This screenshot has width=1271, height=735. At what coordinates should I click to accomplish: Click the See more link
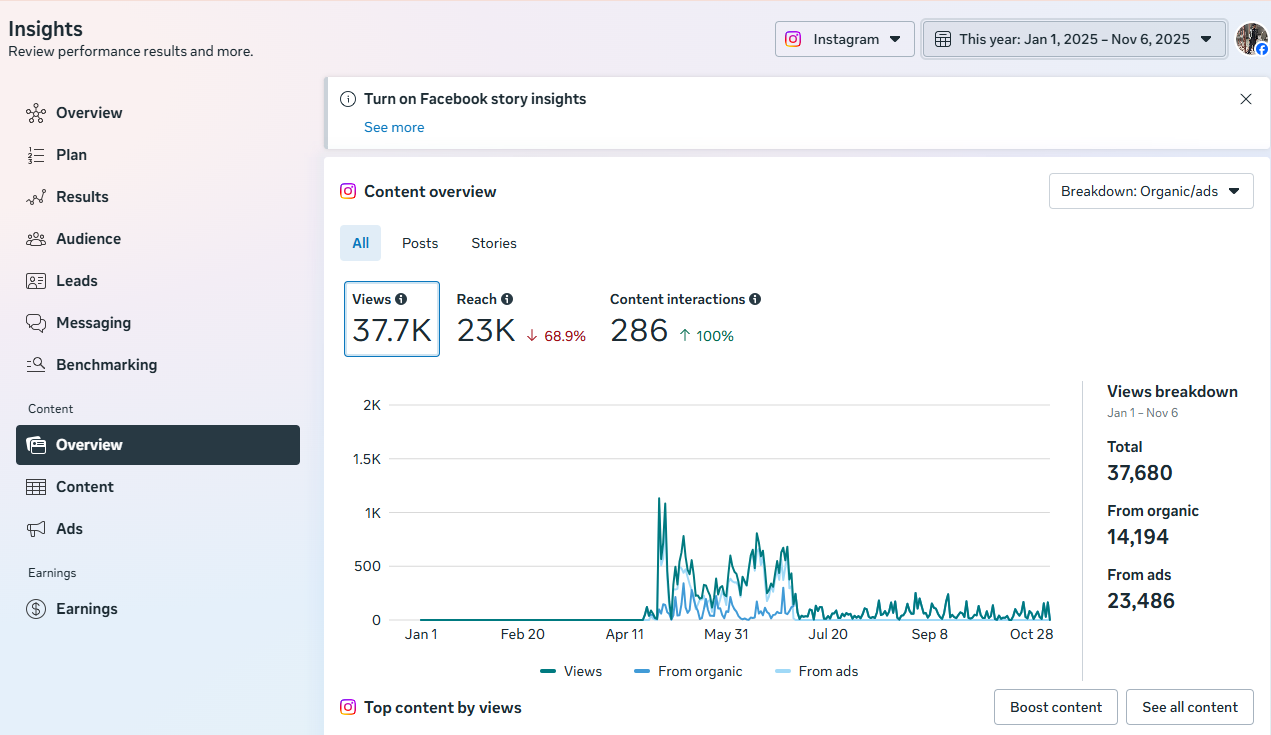[x=394, y=127]
